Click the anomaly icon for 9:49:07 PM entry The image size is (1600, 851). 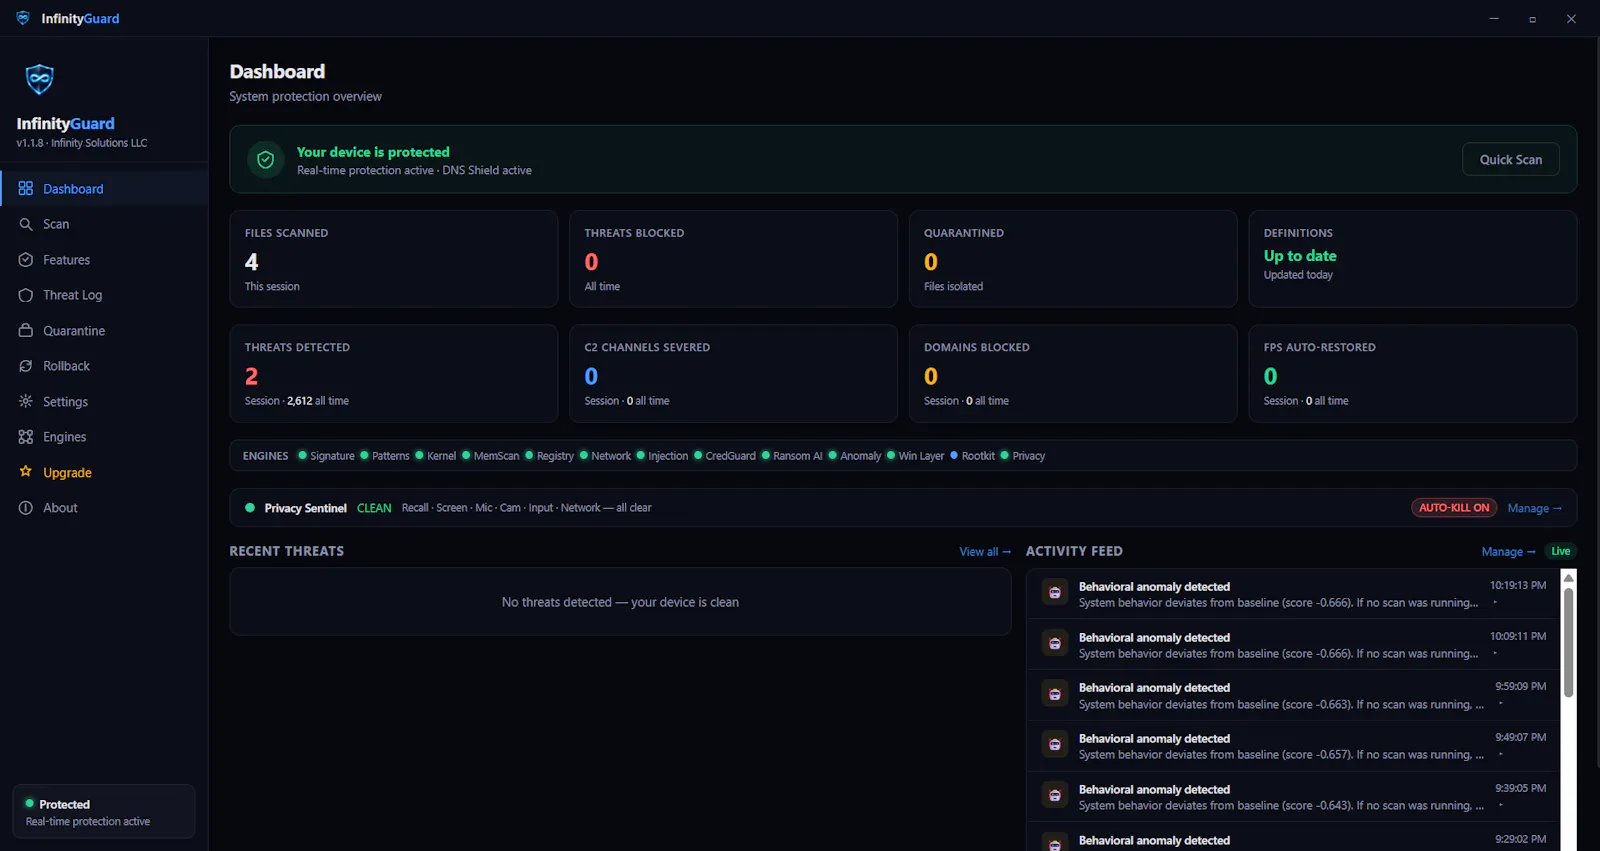point(1055,744)
